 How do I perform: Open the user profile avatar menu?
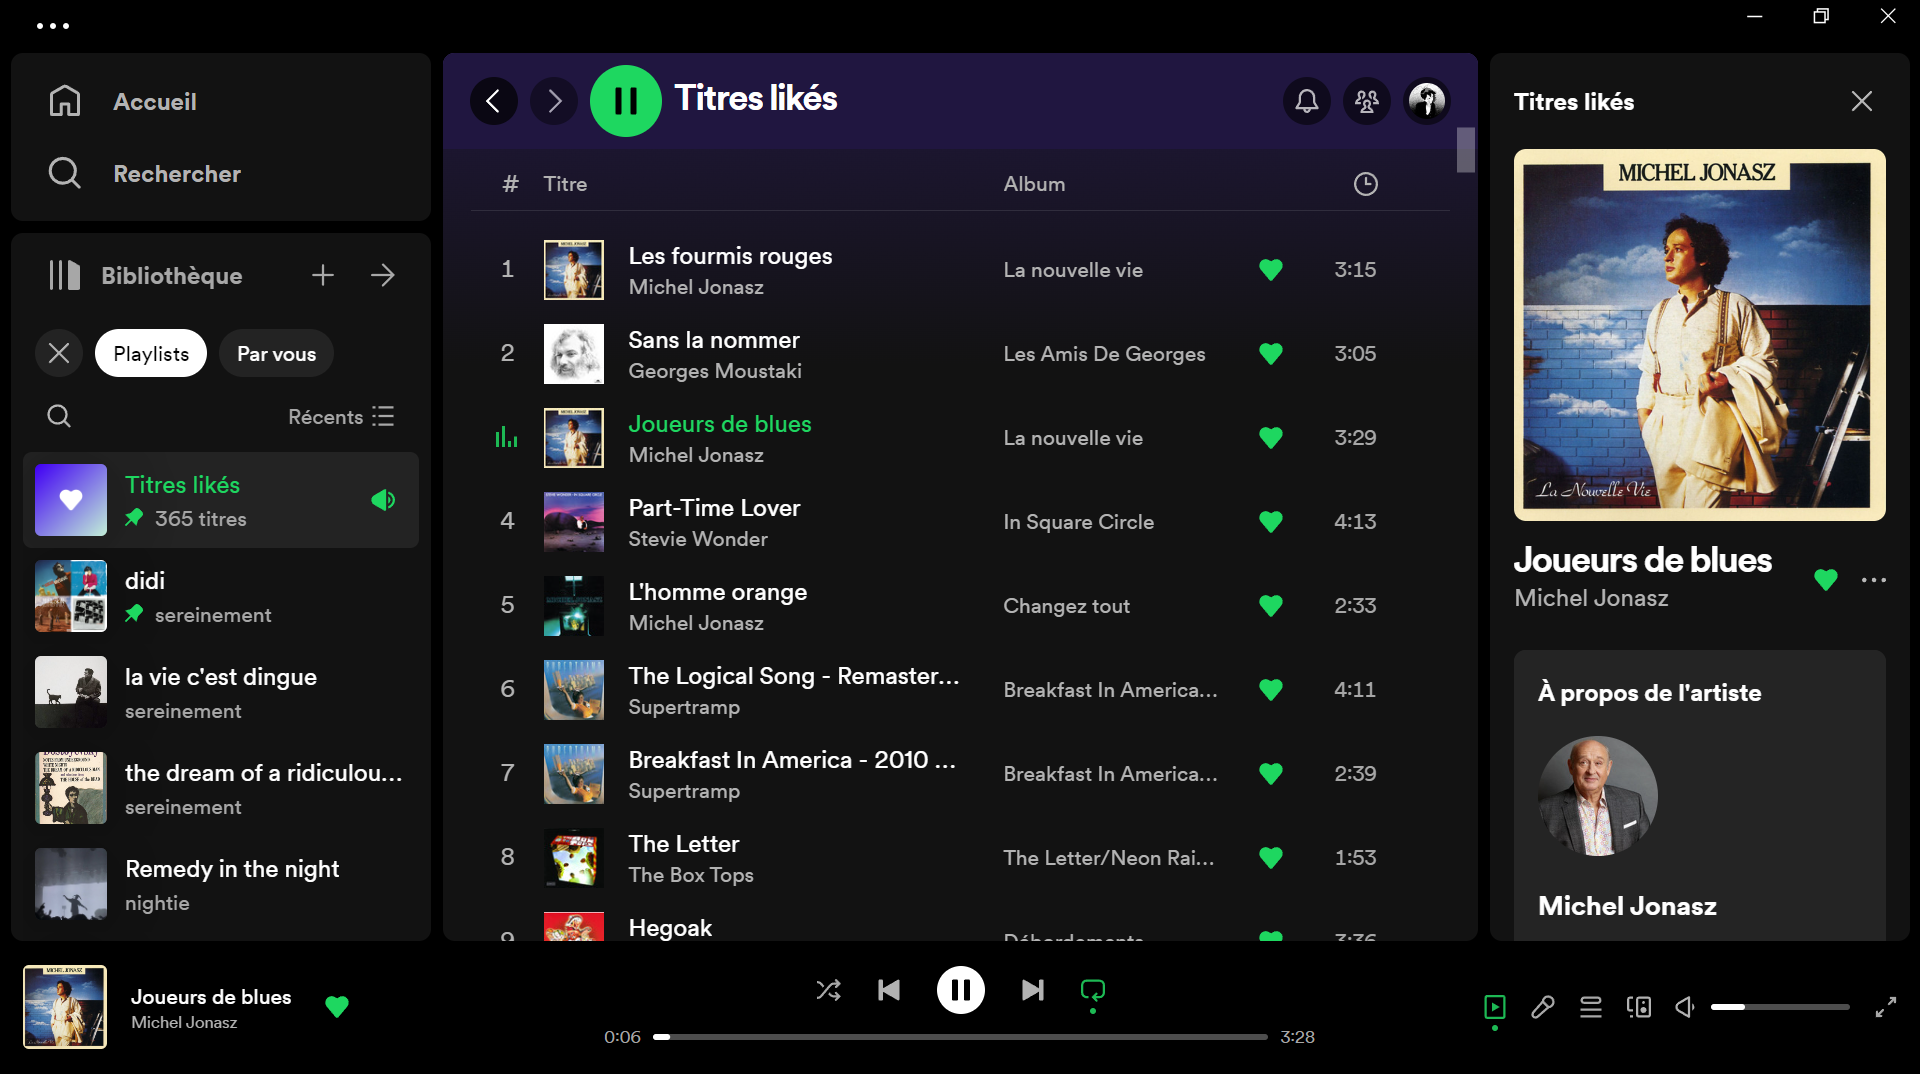click(x=1427, y=101)
